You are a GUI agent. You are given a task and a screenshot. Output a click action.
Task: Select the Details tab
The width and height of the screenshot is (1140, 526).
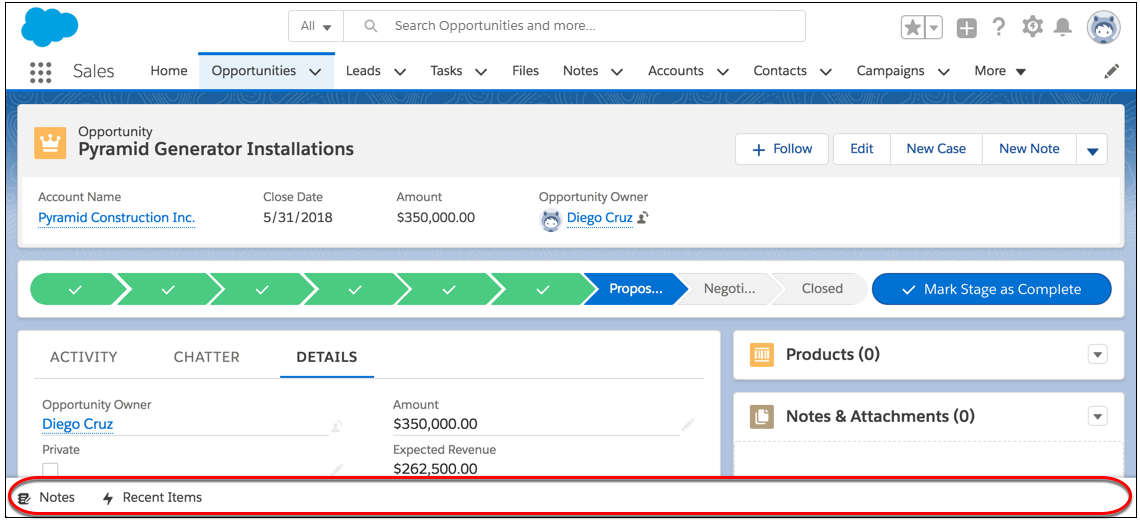click(327, 357)
